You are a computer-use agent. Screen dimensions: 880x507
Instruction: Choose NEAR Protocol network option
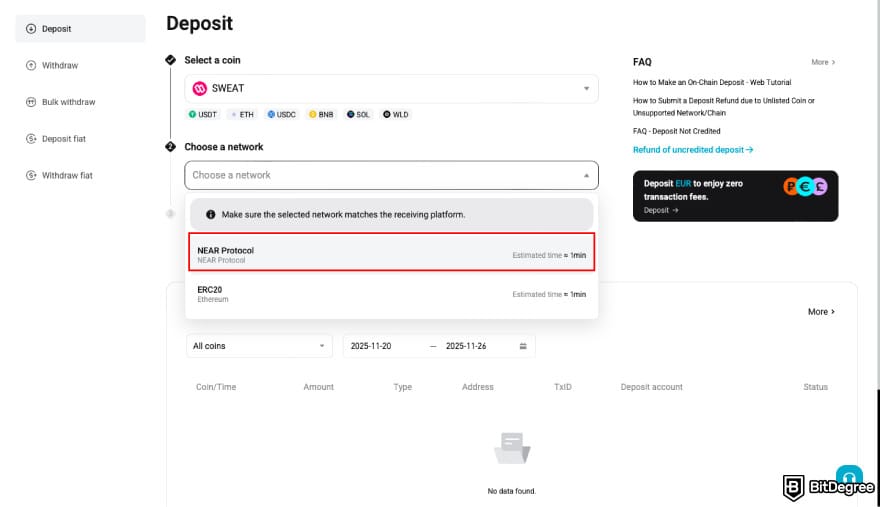(392, 252)
